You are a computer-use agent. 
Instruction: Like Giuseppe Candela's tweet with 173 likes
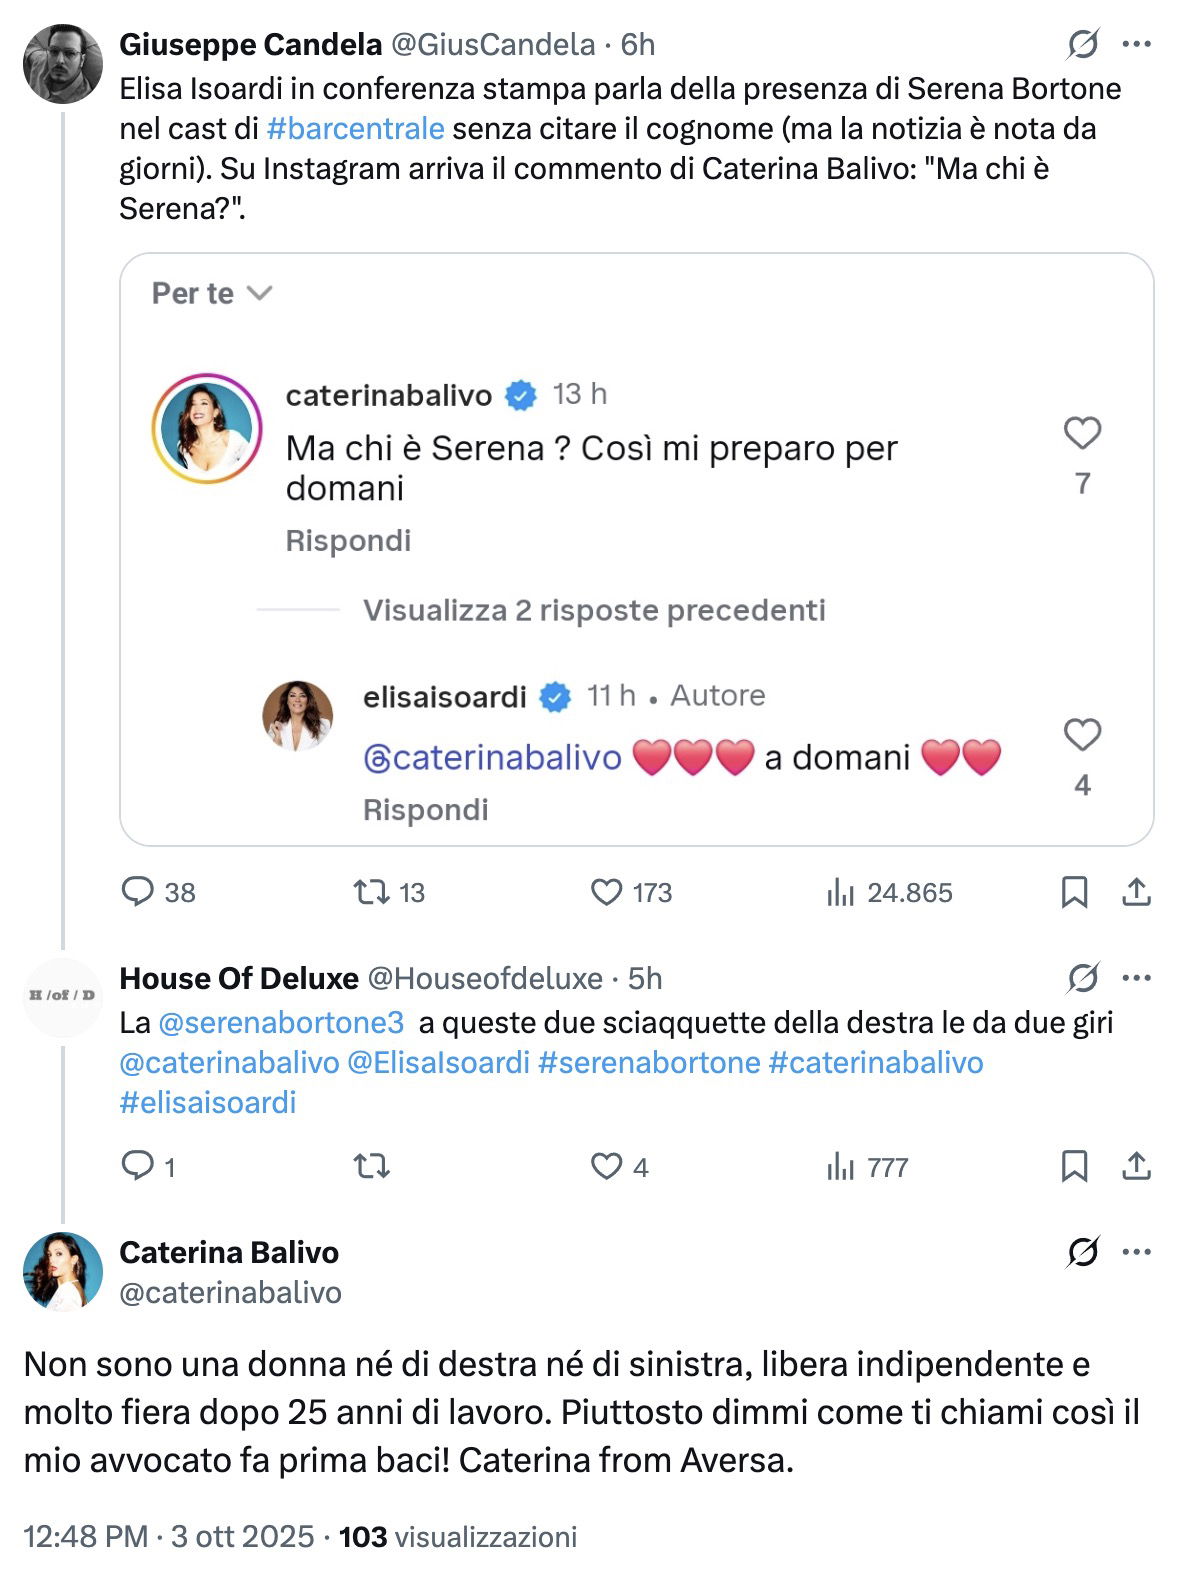coord(606,891)
